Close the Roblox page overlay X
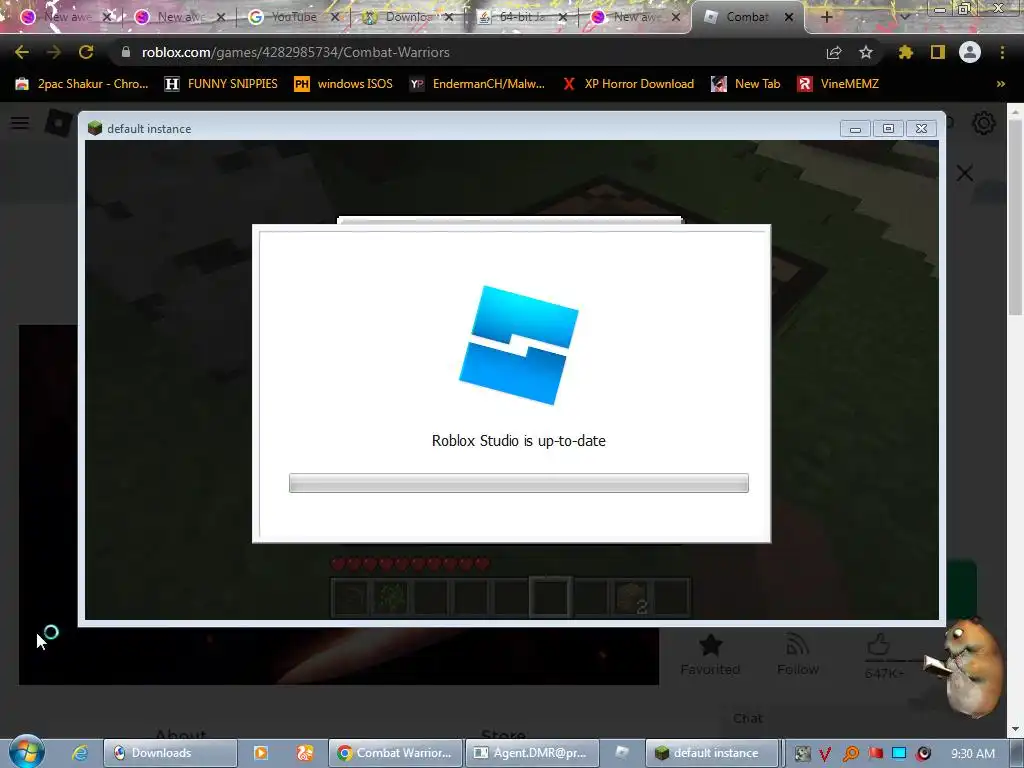The height and width of the screenshot is (768, 1024). [x=965, y=173]
